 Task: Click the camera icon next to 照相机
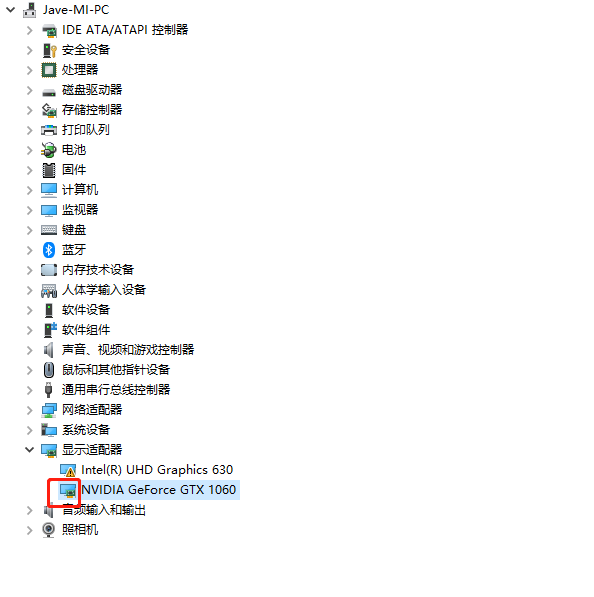tap(49, 530)
